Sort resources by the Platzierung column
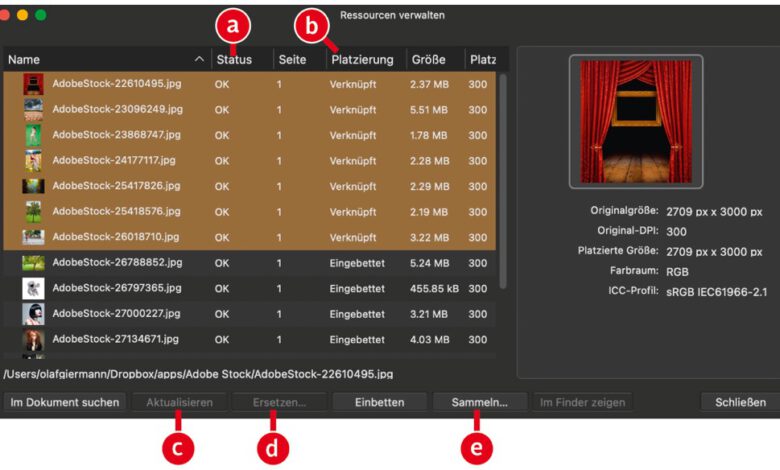 (x=363, y=60)
